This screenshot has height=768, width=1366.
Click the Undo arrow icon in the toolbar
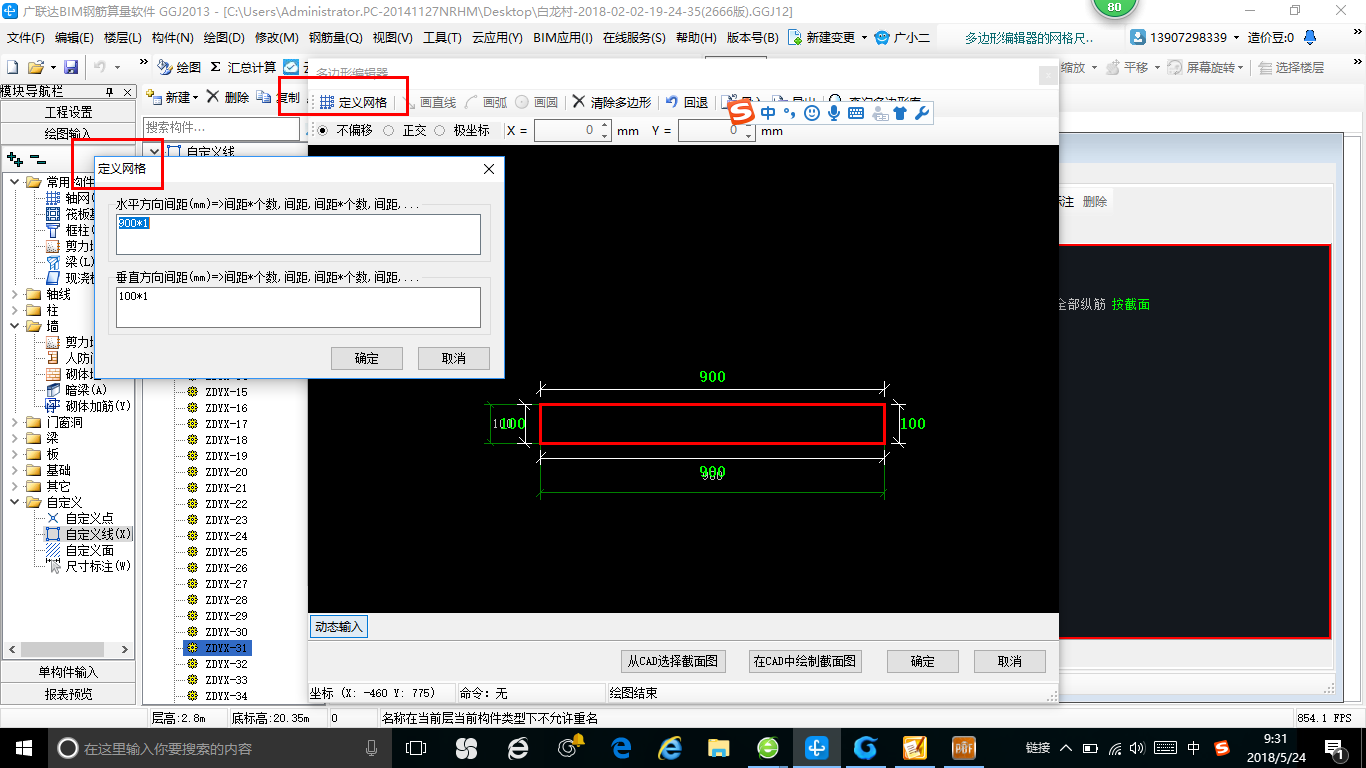[x=100, y=67]
